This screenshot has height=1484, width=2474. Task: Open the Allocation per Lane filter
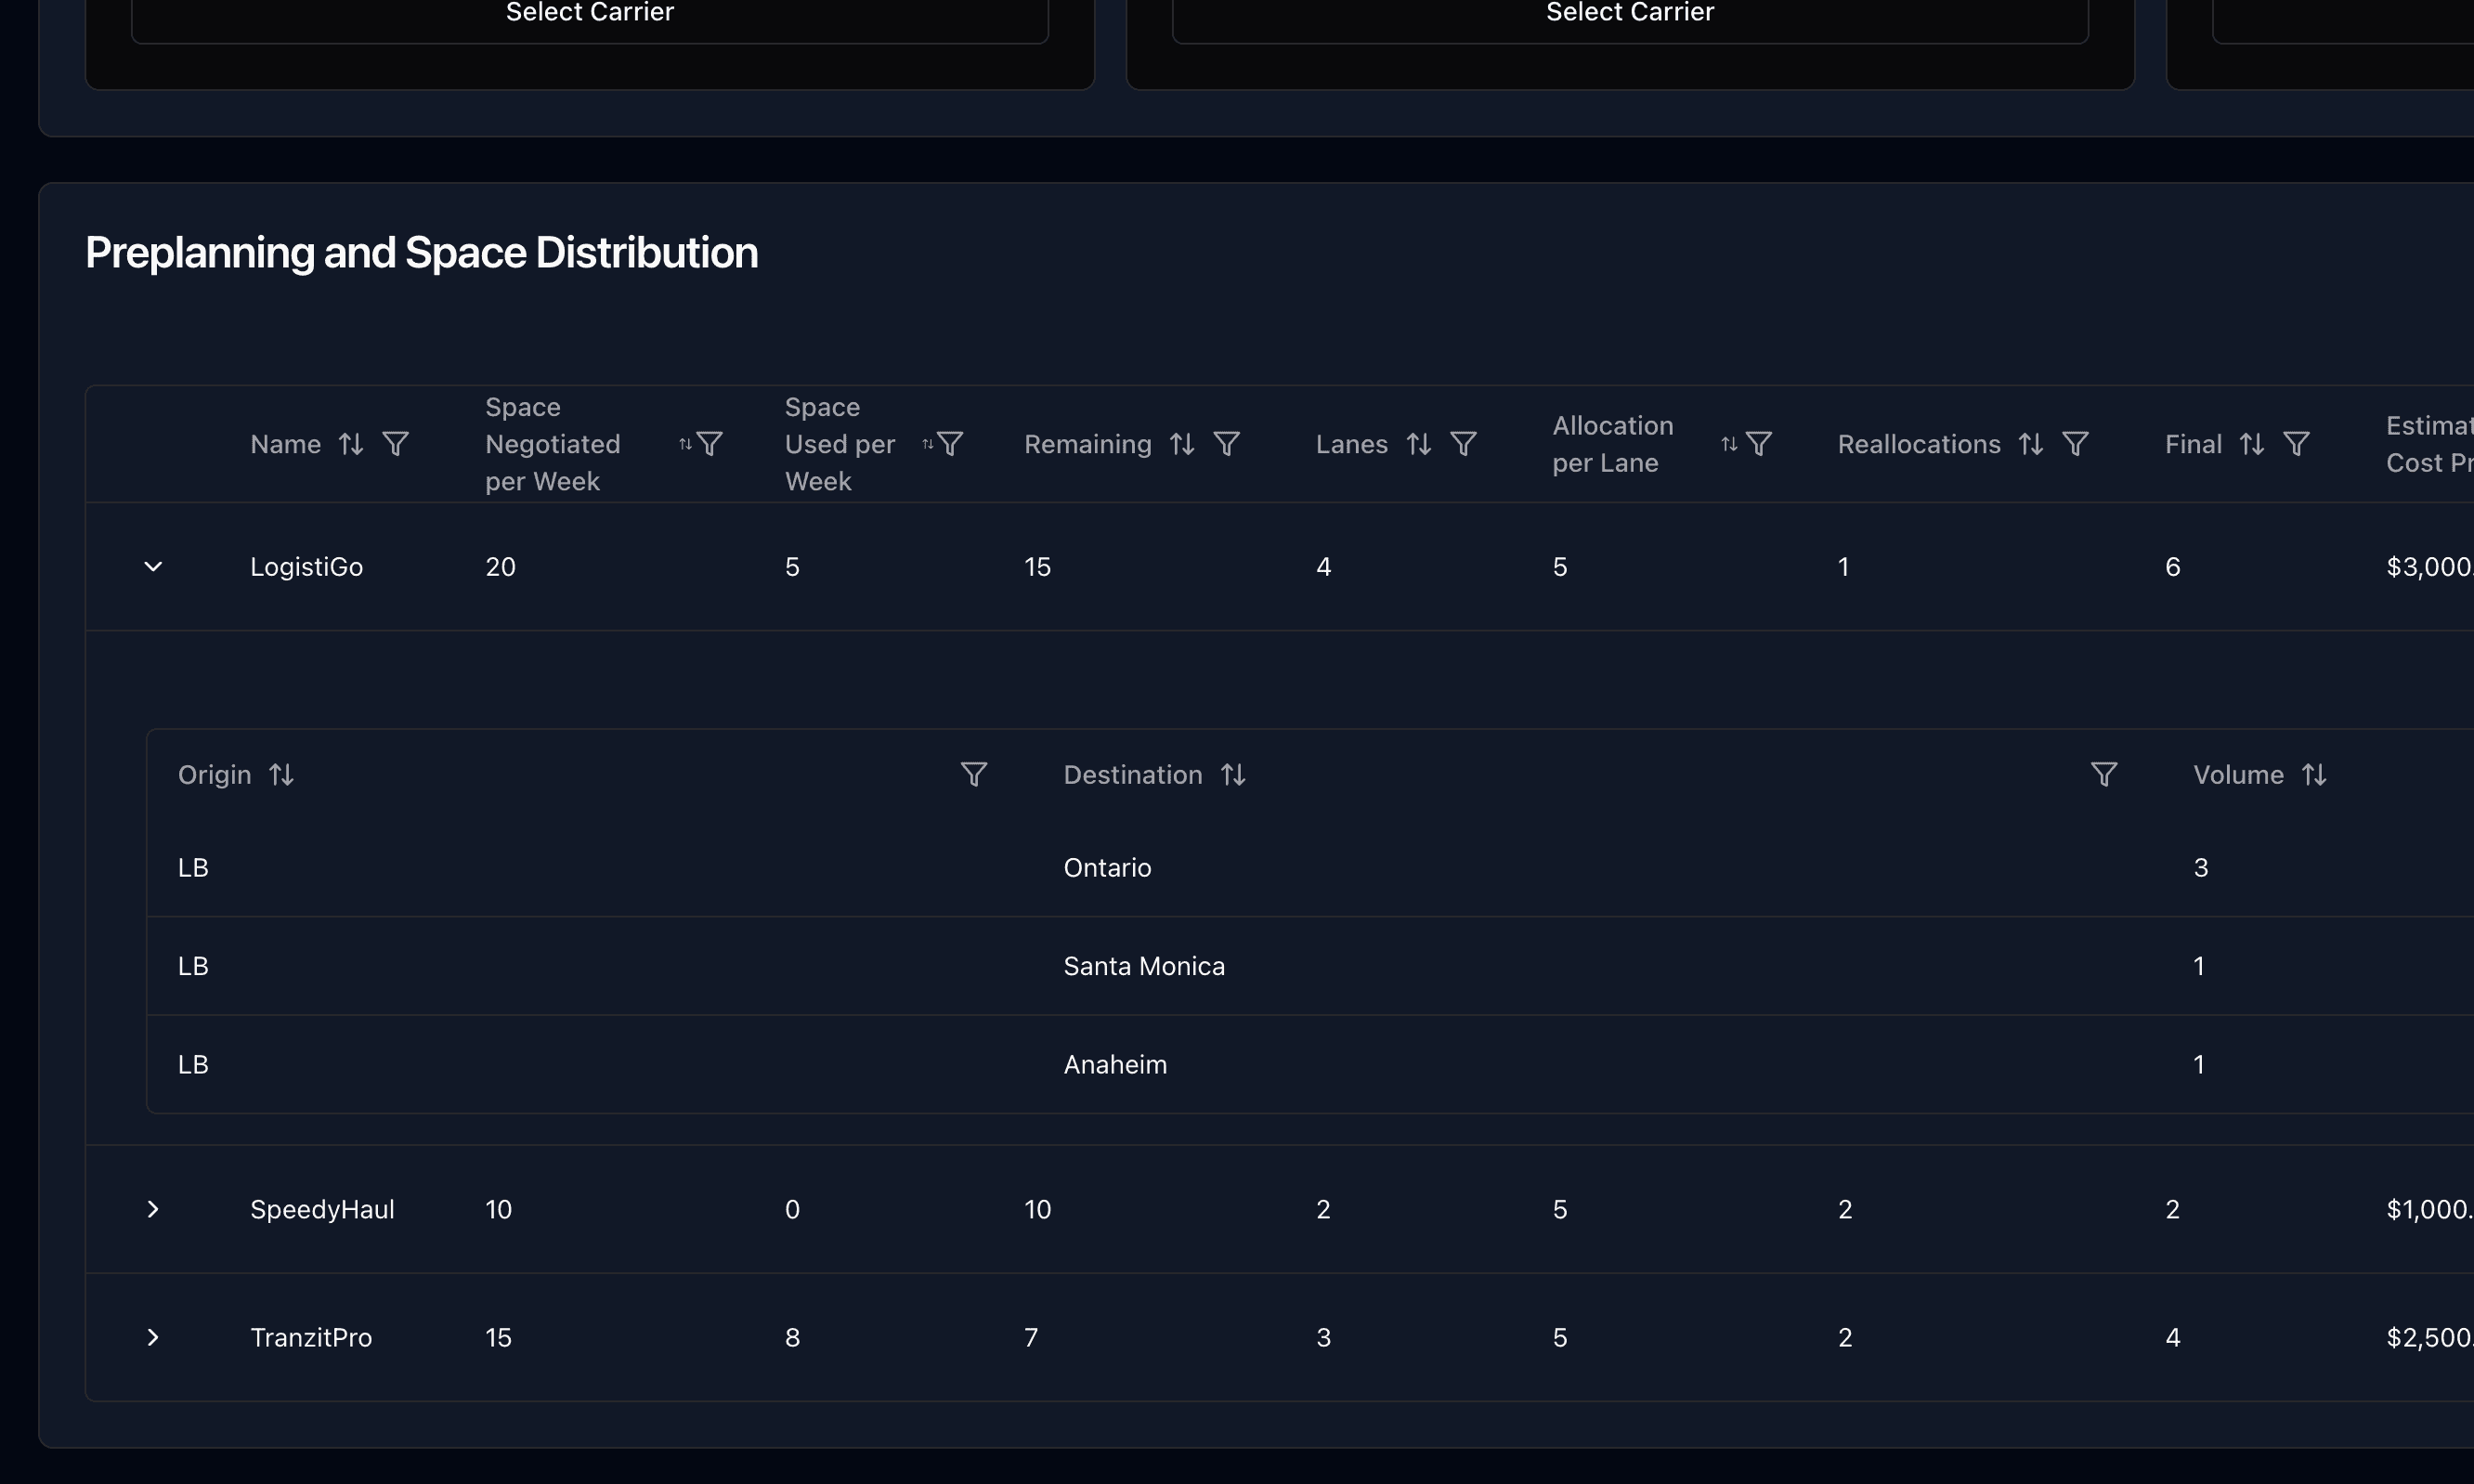click(1757, 443)
